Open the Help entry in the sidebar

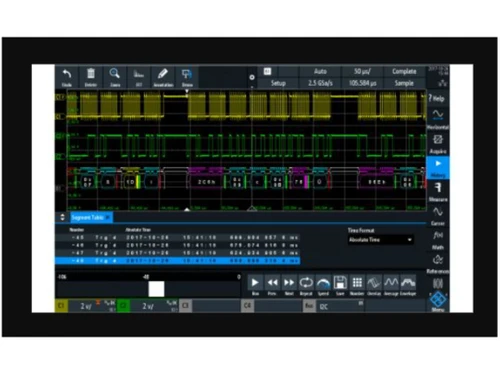click(437, 98)
